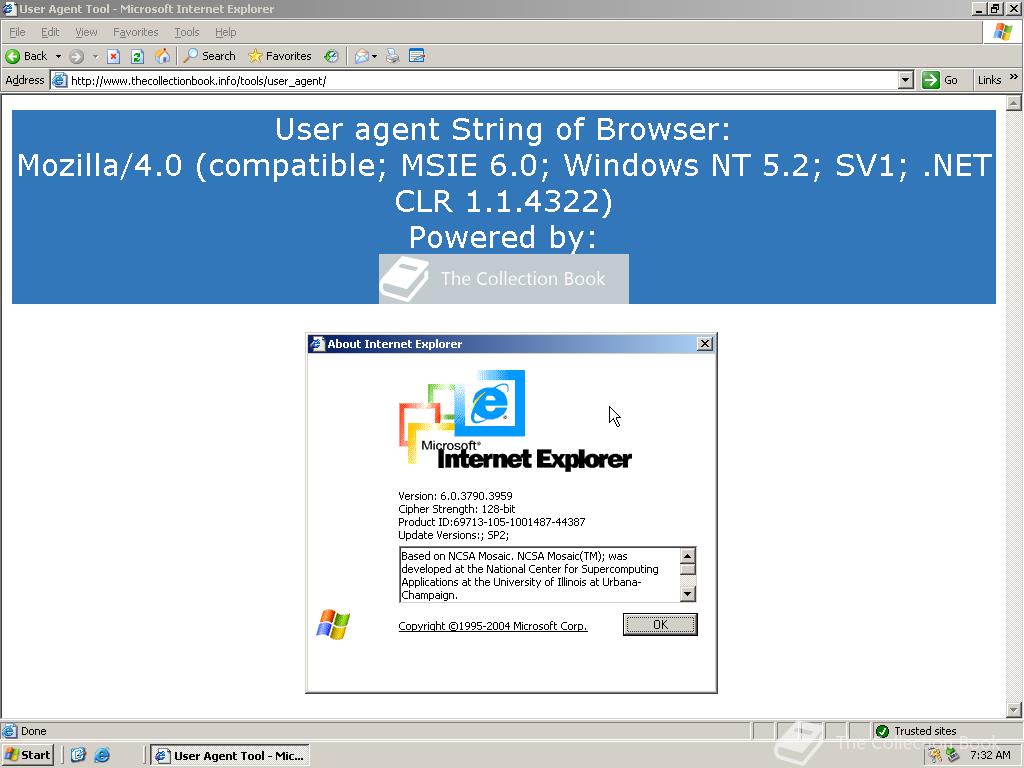The width and height of the screenshot is (1024, 768).
Task: Click the Go button
Action: (x=940, y=80)
